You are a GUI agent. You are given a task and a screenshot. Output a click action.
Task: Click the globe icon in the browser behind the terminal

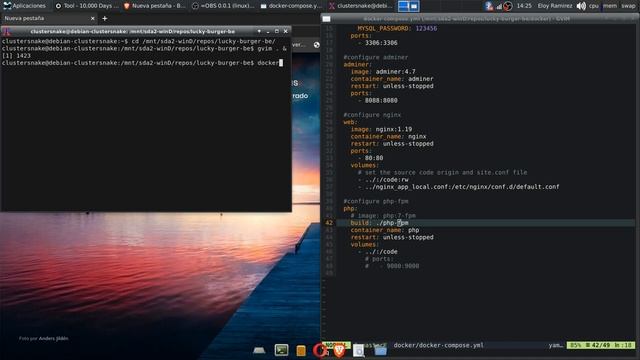pyautogui.click(x=316, y=45)
